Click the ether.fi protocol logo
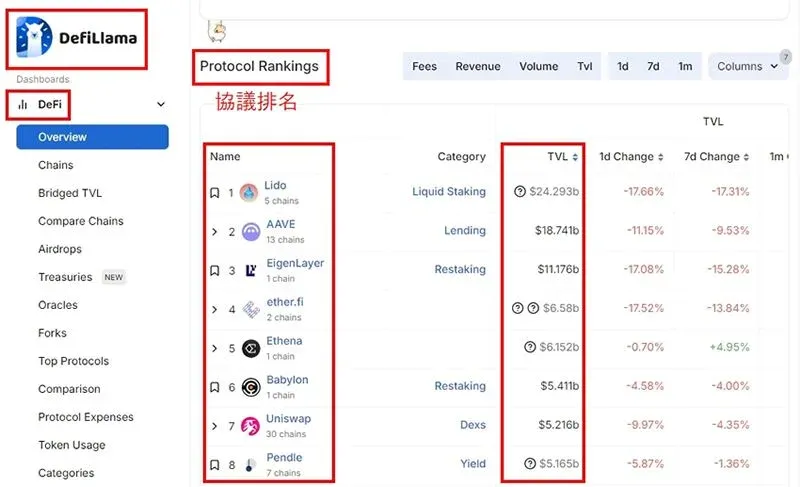Image resolution: width=800 pixels, height=487 pixels. click(x=251, y=310)
